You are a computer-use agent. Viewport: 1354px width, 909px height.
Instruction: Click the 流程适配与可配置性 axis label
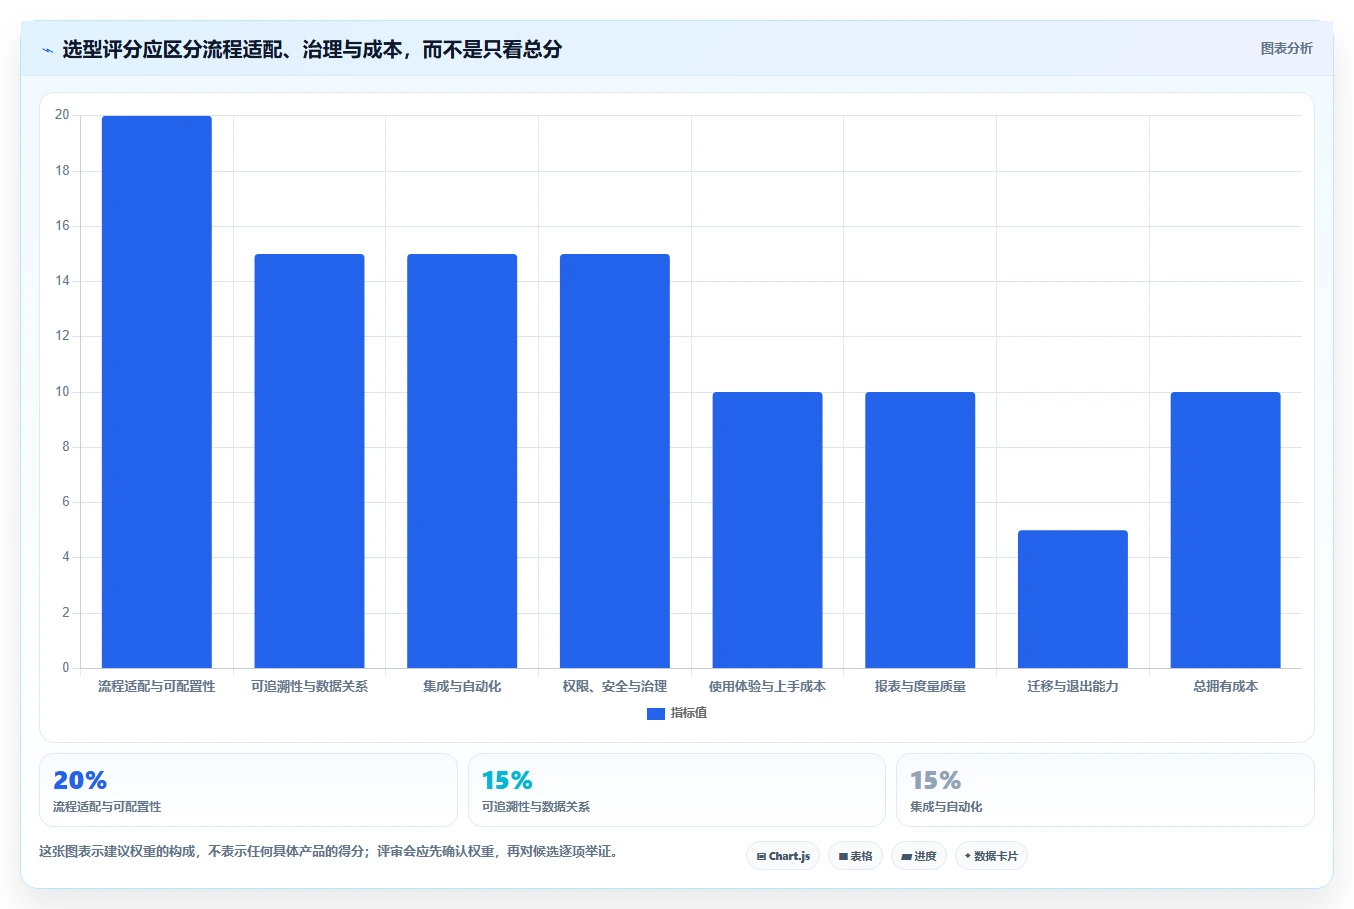(x=157, y=687)
